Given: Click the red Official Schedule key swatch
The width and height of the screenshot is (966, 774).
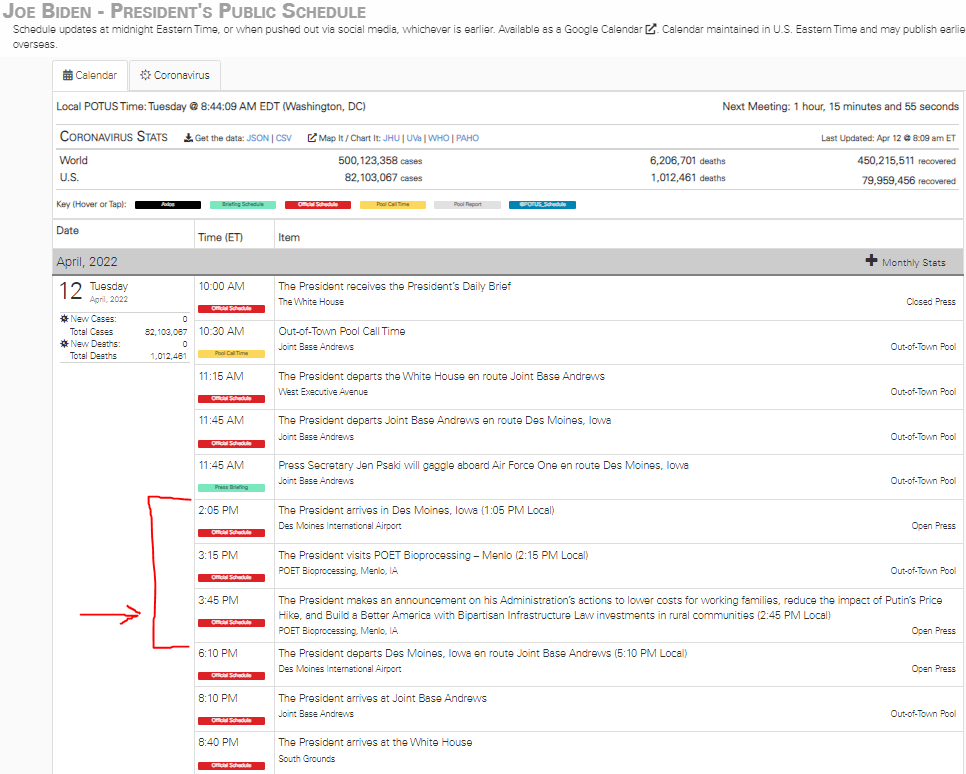Looking at the screenshot, I should (x=317, y=205).
